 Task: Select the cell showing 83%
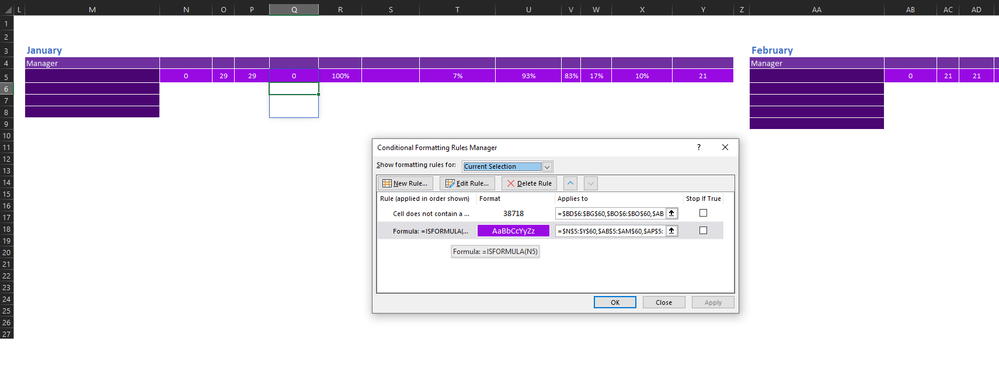coord(571,76)
